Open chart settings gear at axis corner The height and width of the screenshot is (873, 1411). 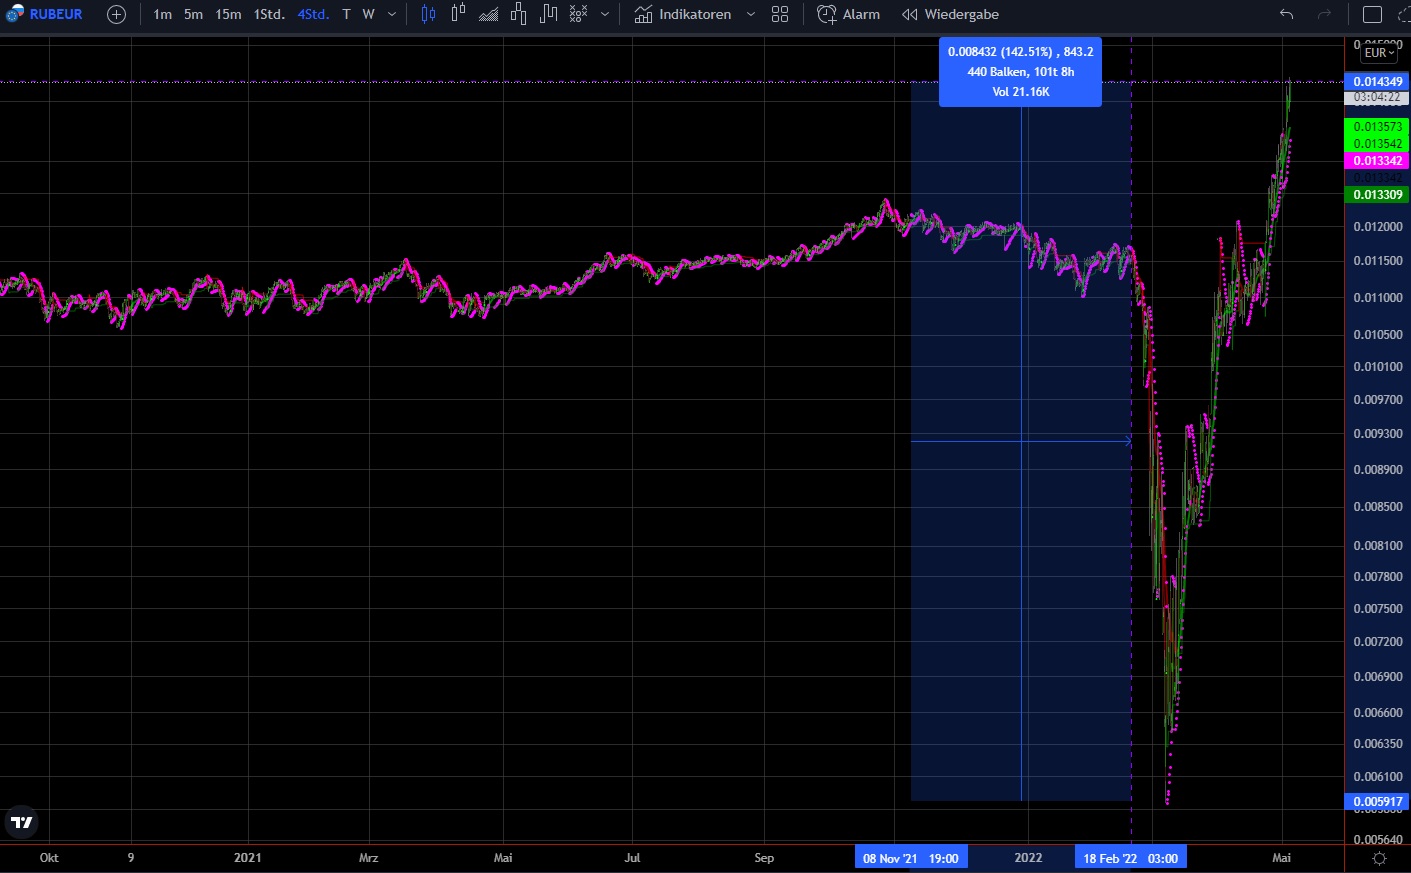point(1379,859)
